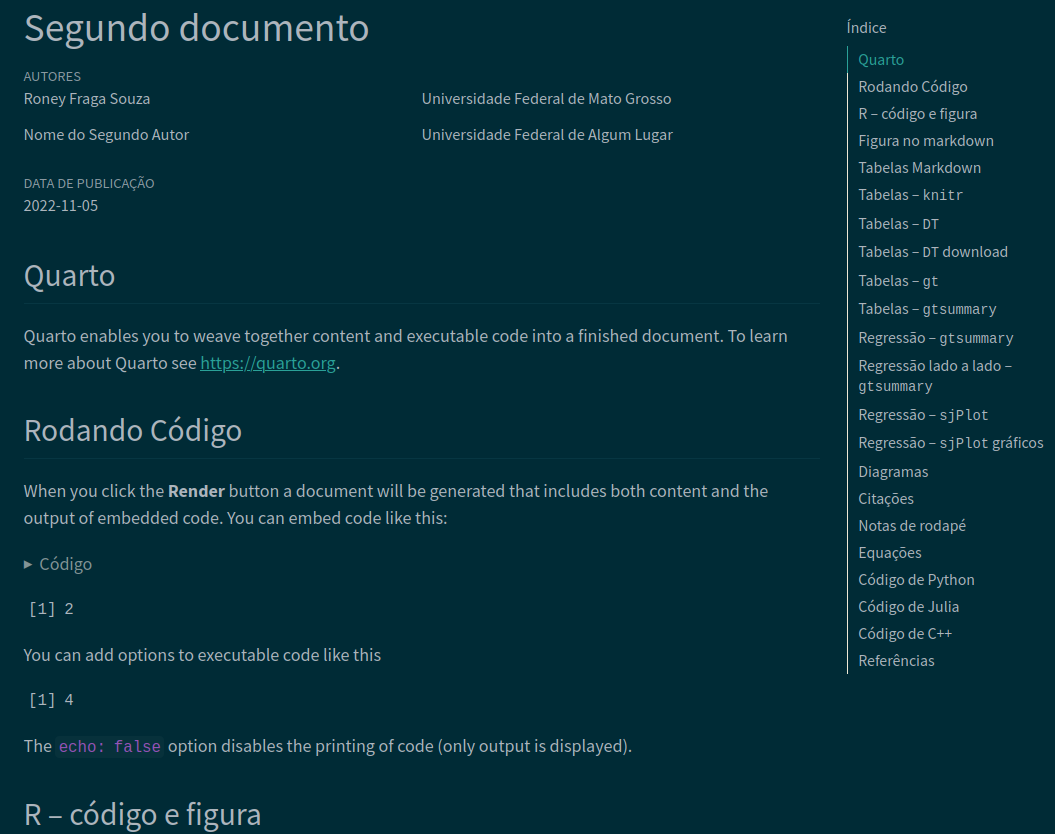Click the 'echo: false' inline code

[x=110, y=747]
